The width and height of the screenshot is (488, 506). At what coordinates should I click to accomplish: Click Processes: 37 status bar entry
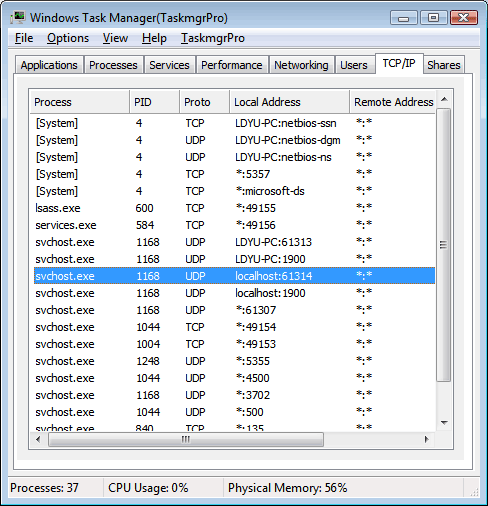pos(44,488)
